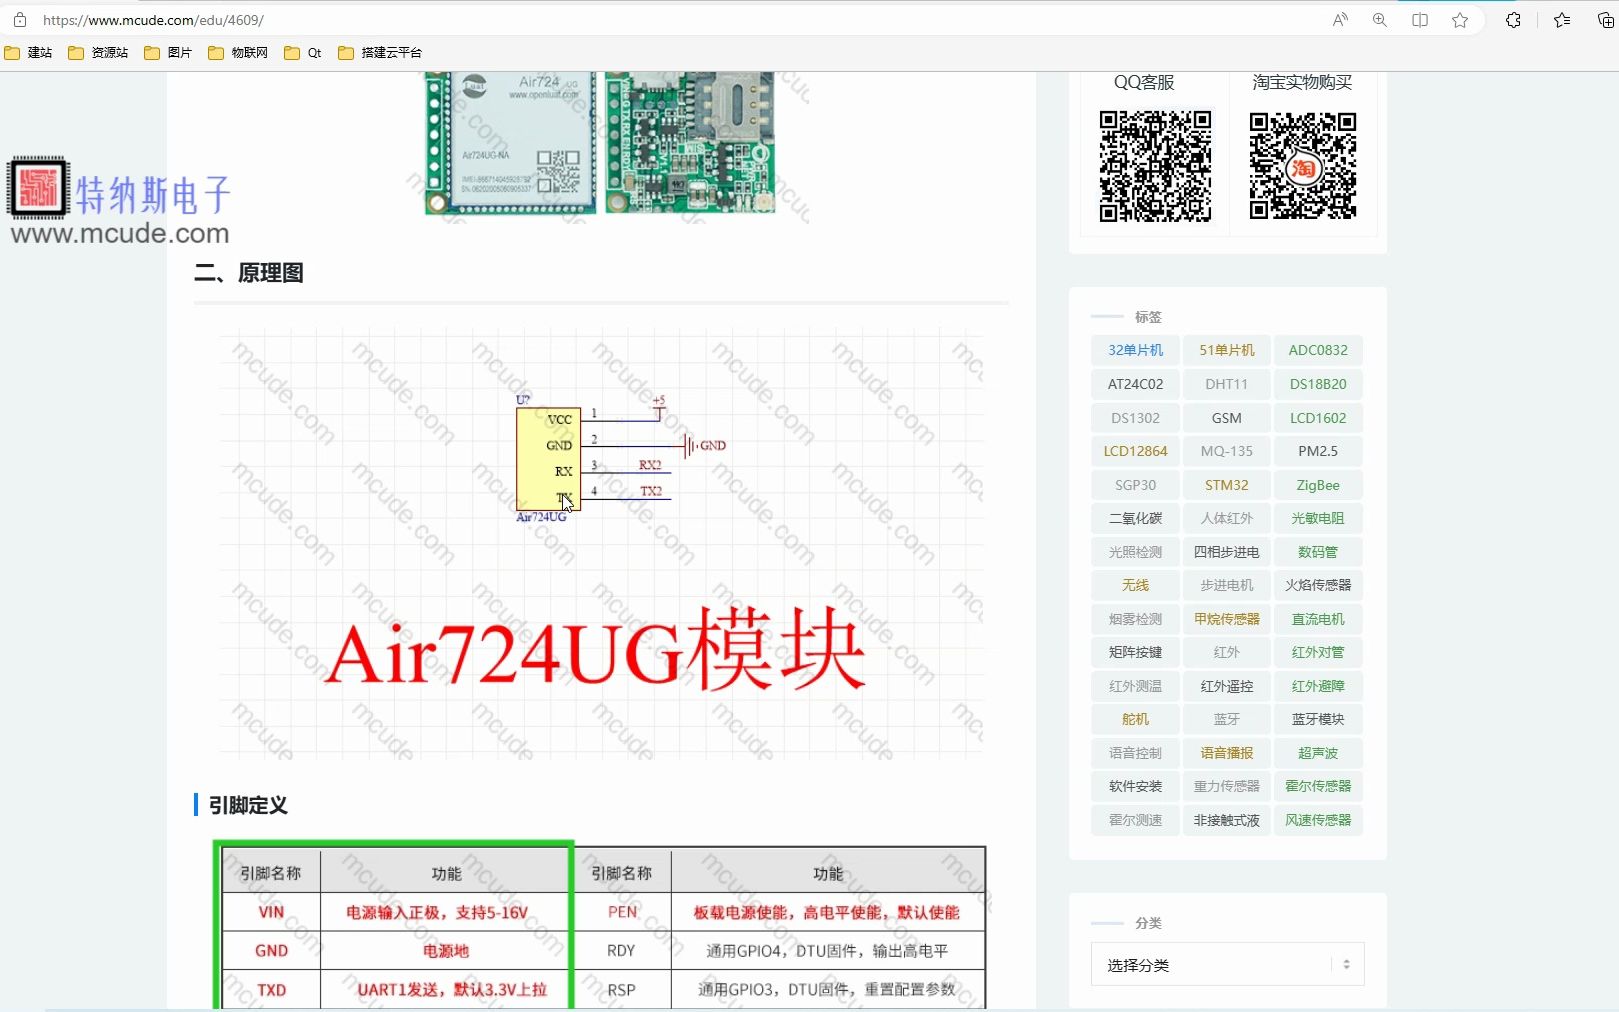The width and height of the screenshot is (1619, 1012).
Task: Open the MQ-135 tag
Action: 1227,451
